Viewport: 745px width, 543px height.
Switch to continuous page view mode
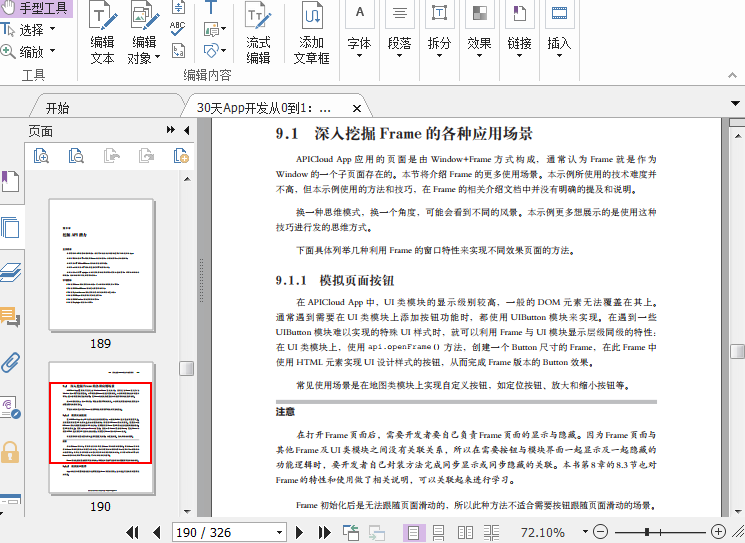[438, 532]
